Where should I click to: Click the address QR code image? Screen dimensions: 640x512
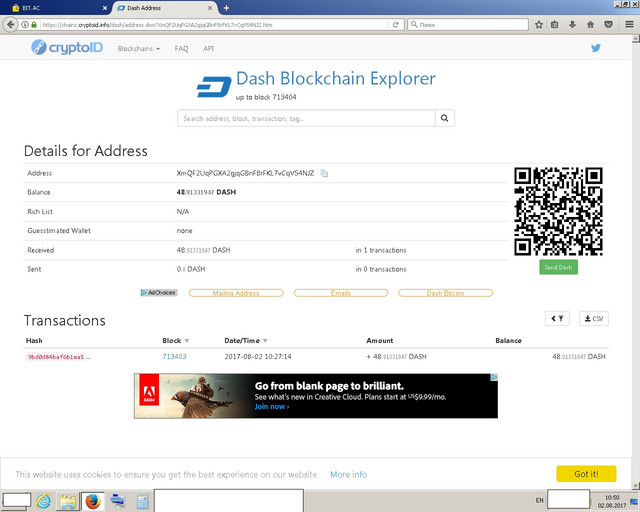pyautogui.click(x=558, y=211)
